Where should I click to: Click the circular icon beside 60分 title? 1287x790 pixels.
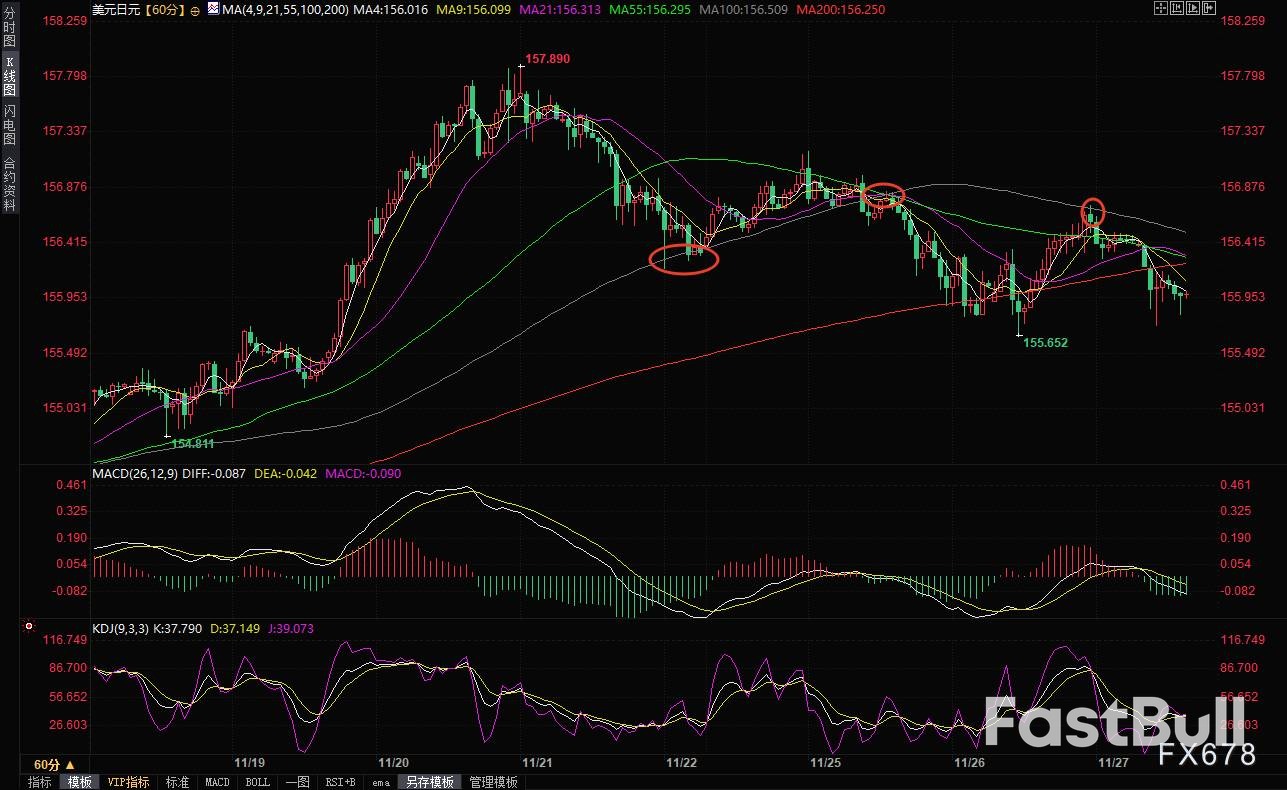click(x=193, y=9)
